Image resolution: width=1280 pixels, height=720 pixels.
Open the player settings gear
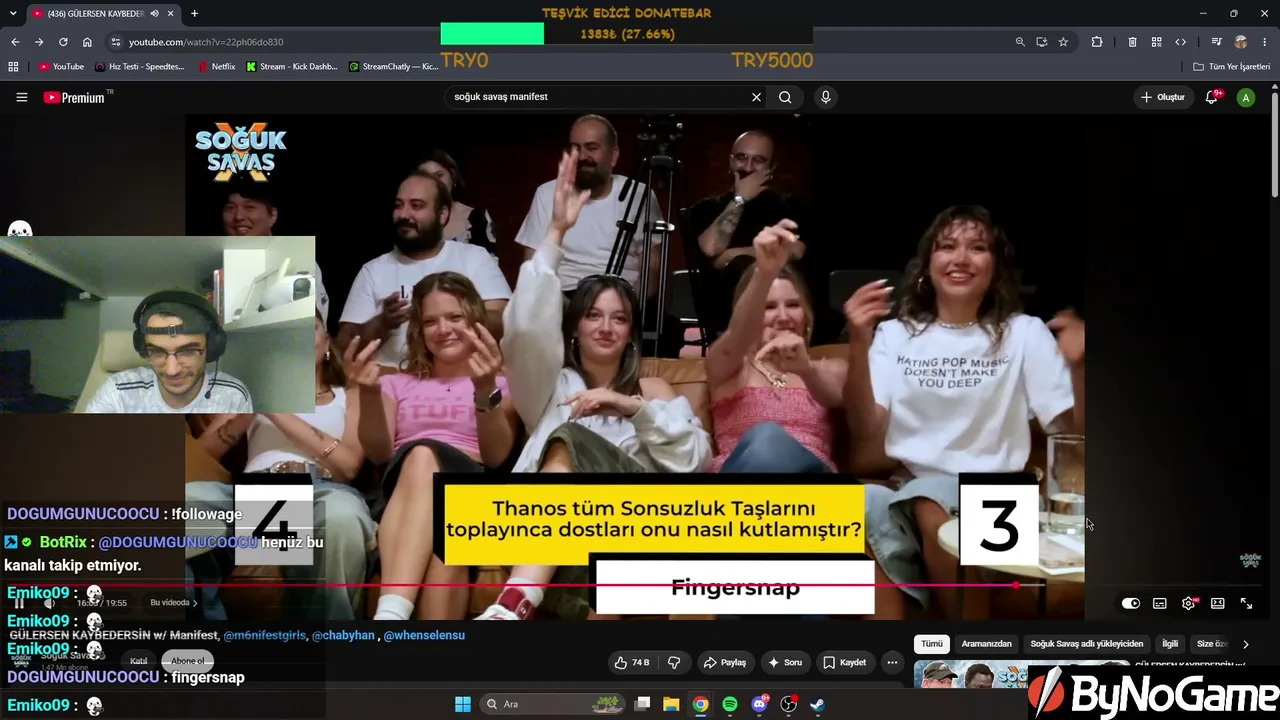(x=1188, y=603)
